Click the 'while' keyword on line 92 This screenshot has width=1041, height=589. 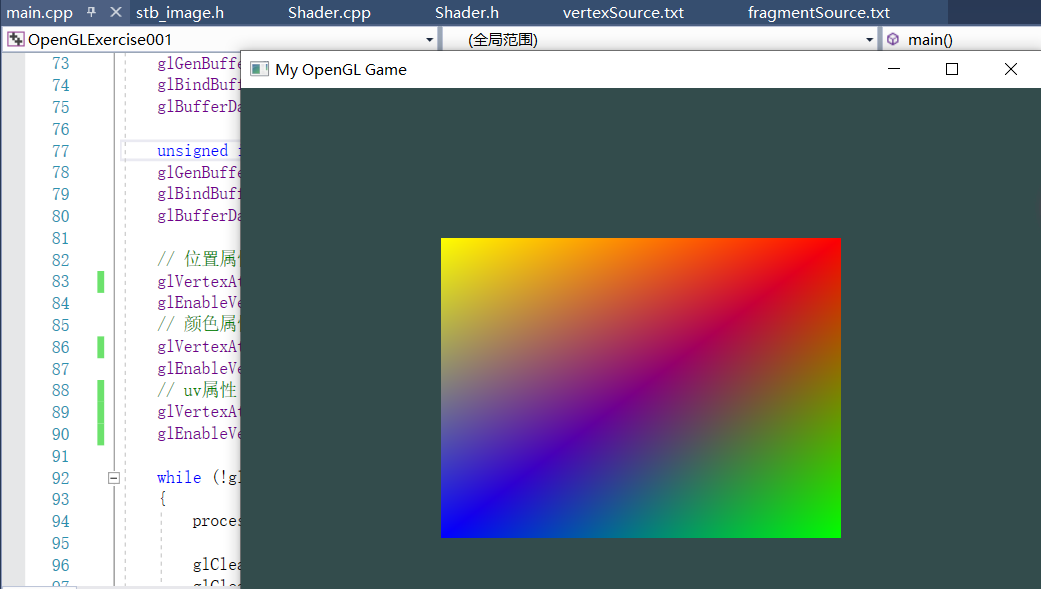(x=179, y=477)
